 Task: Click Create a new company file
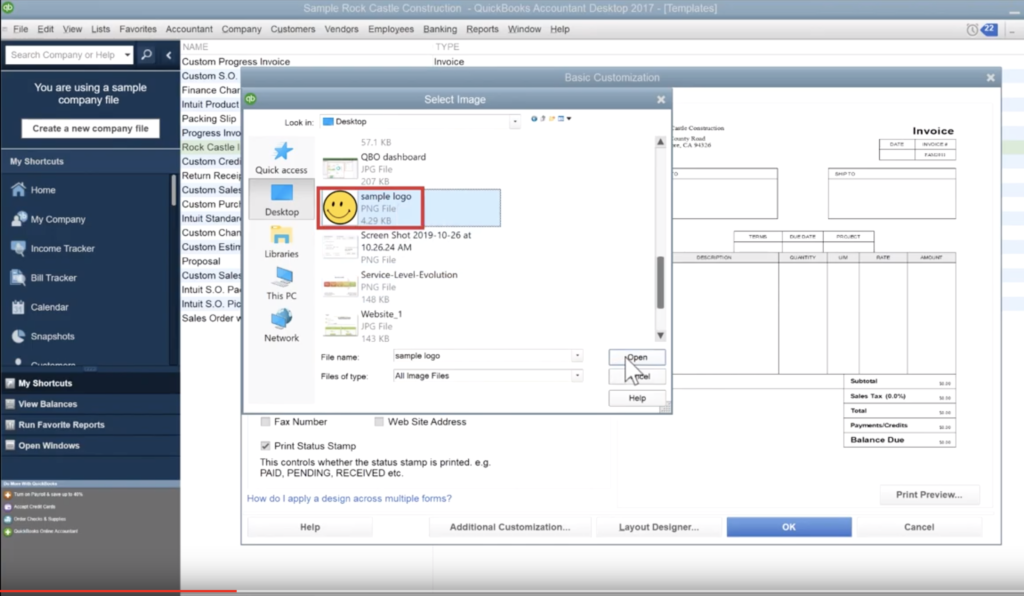pos(90,129)
